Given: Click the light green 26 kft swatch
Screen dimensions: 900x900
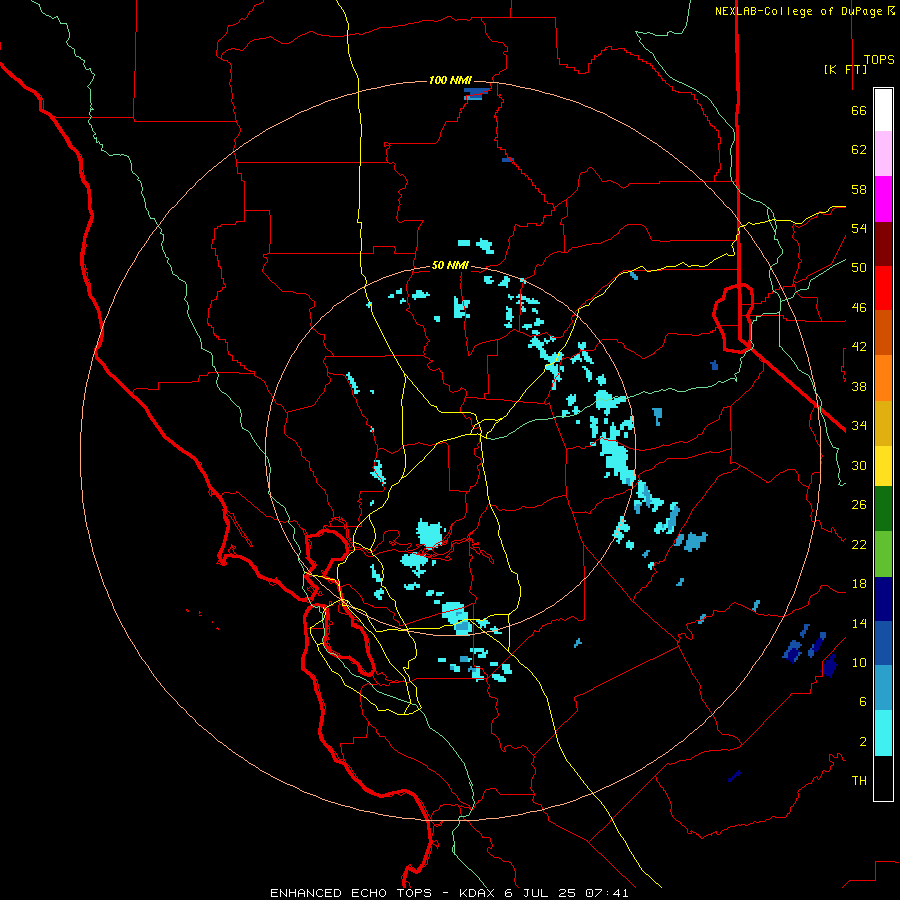Looking at the screenshot, I should click(883, 554).
